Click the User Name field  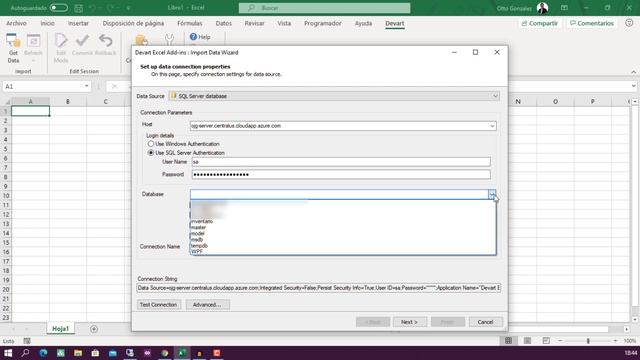pyautogui.click(x=341, y=162)
